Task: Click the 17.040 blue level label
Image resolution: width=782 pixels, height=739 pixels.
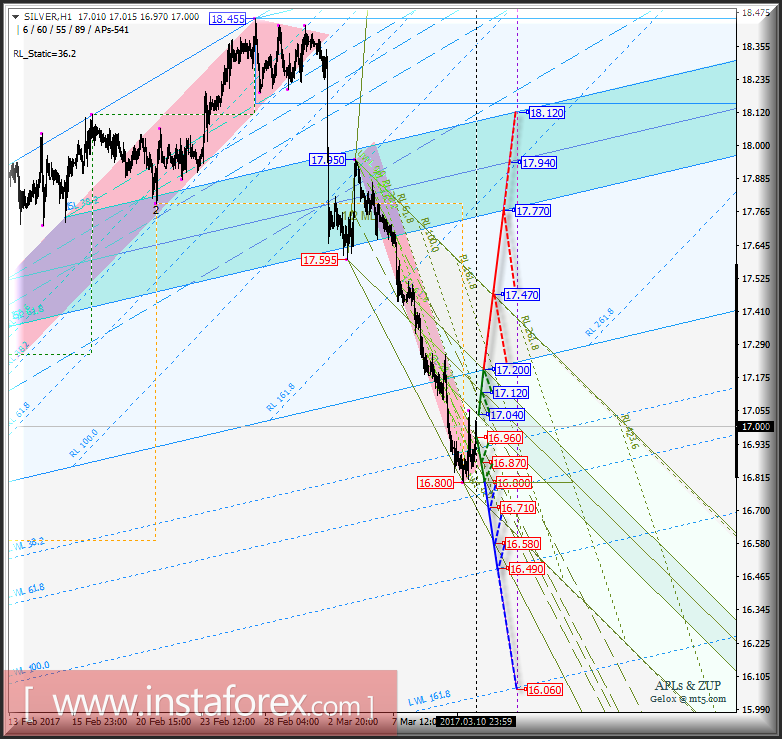Action: [x=507, y=415]
